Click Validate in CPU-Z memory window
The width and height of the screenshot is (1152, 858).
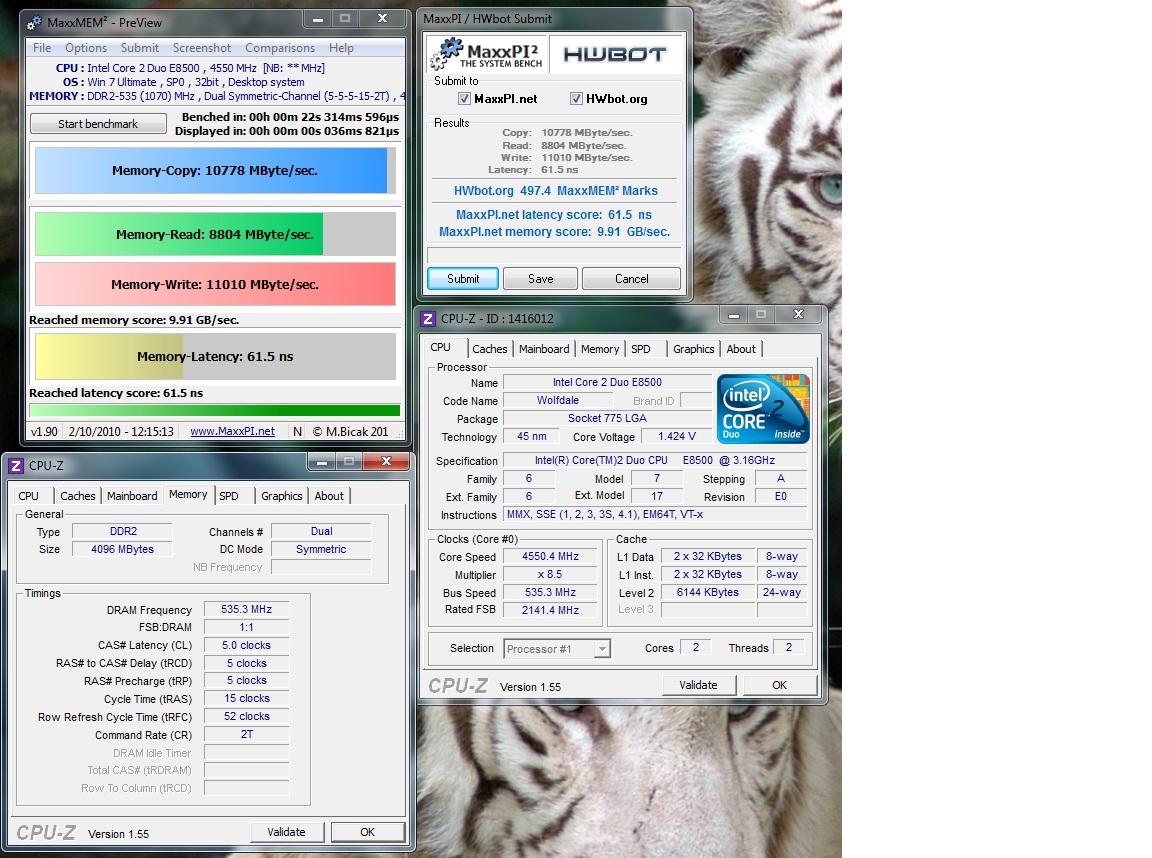(x=286, y=832)
